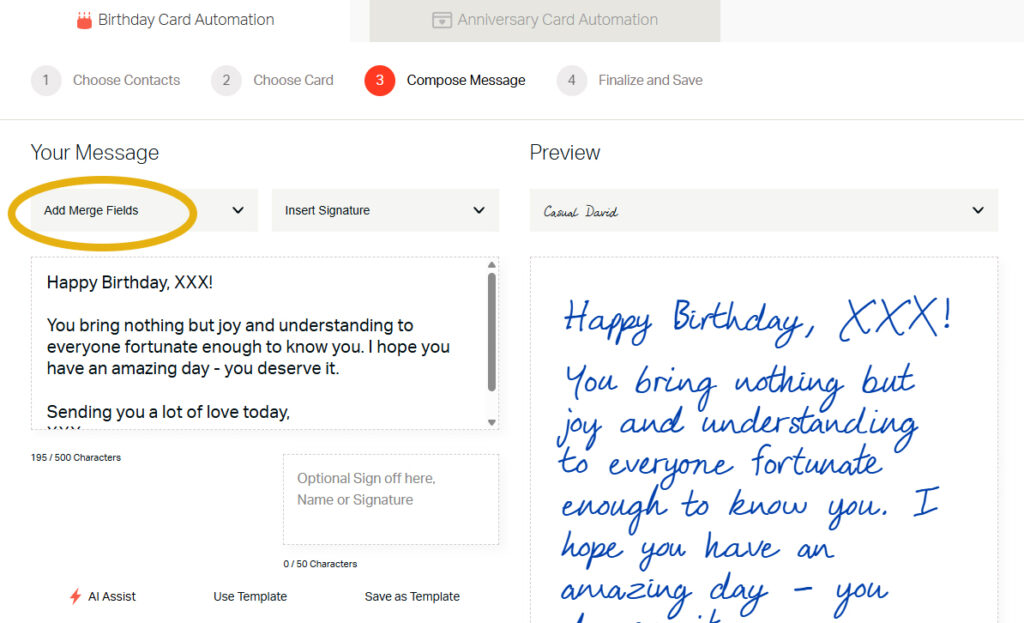Screen dimensions: 1024x623
Task: Expand the Add Merge Fields chevron arrow
Action: [x=238, y=210]
